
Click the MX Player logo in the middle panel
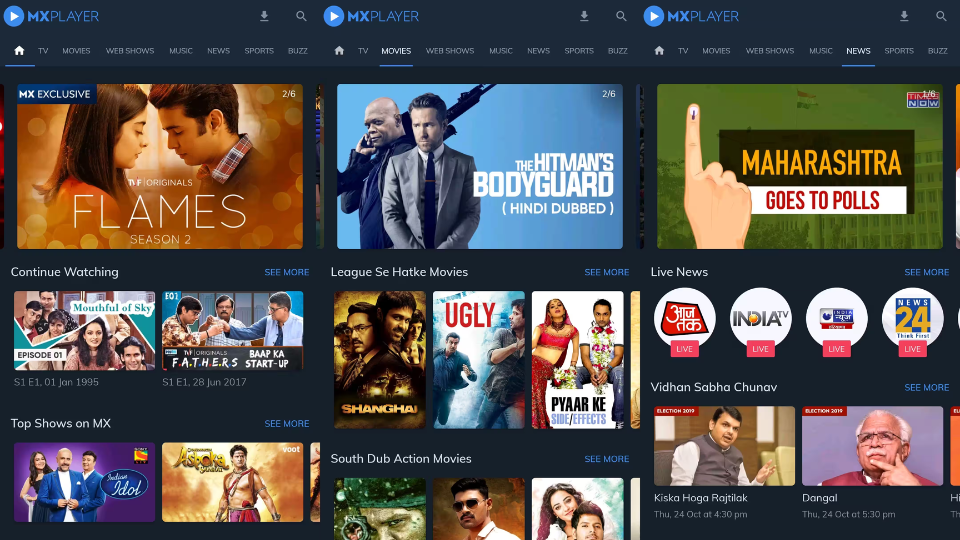pos(372,17)
